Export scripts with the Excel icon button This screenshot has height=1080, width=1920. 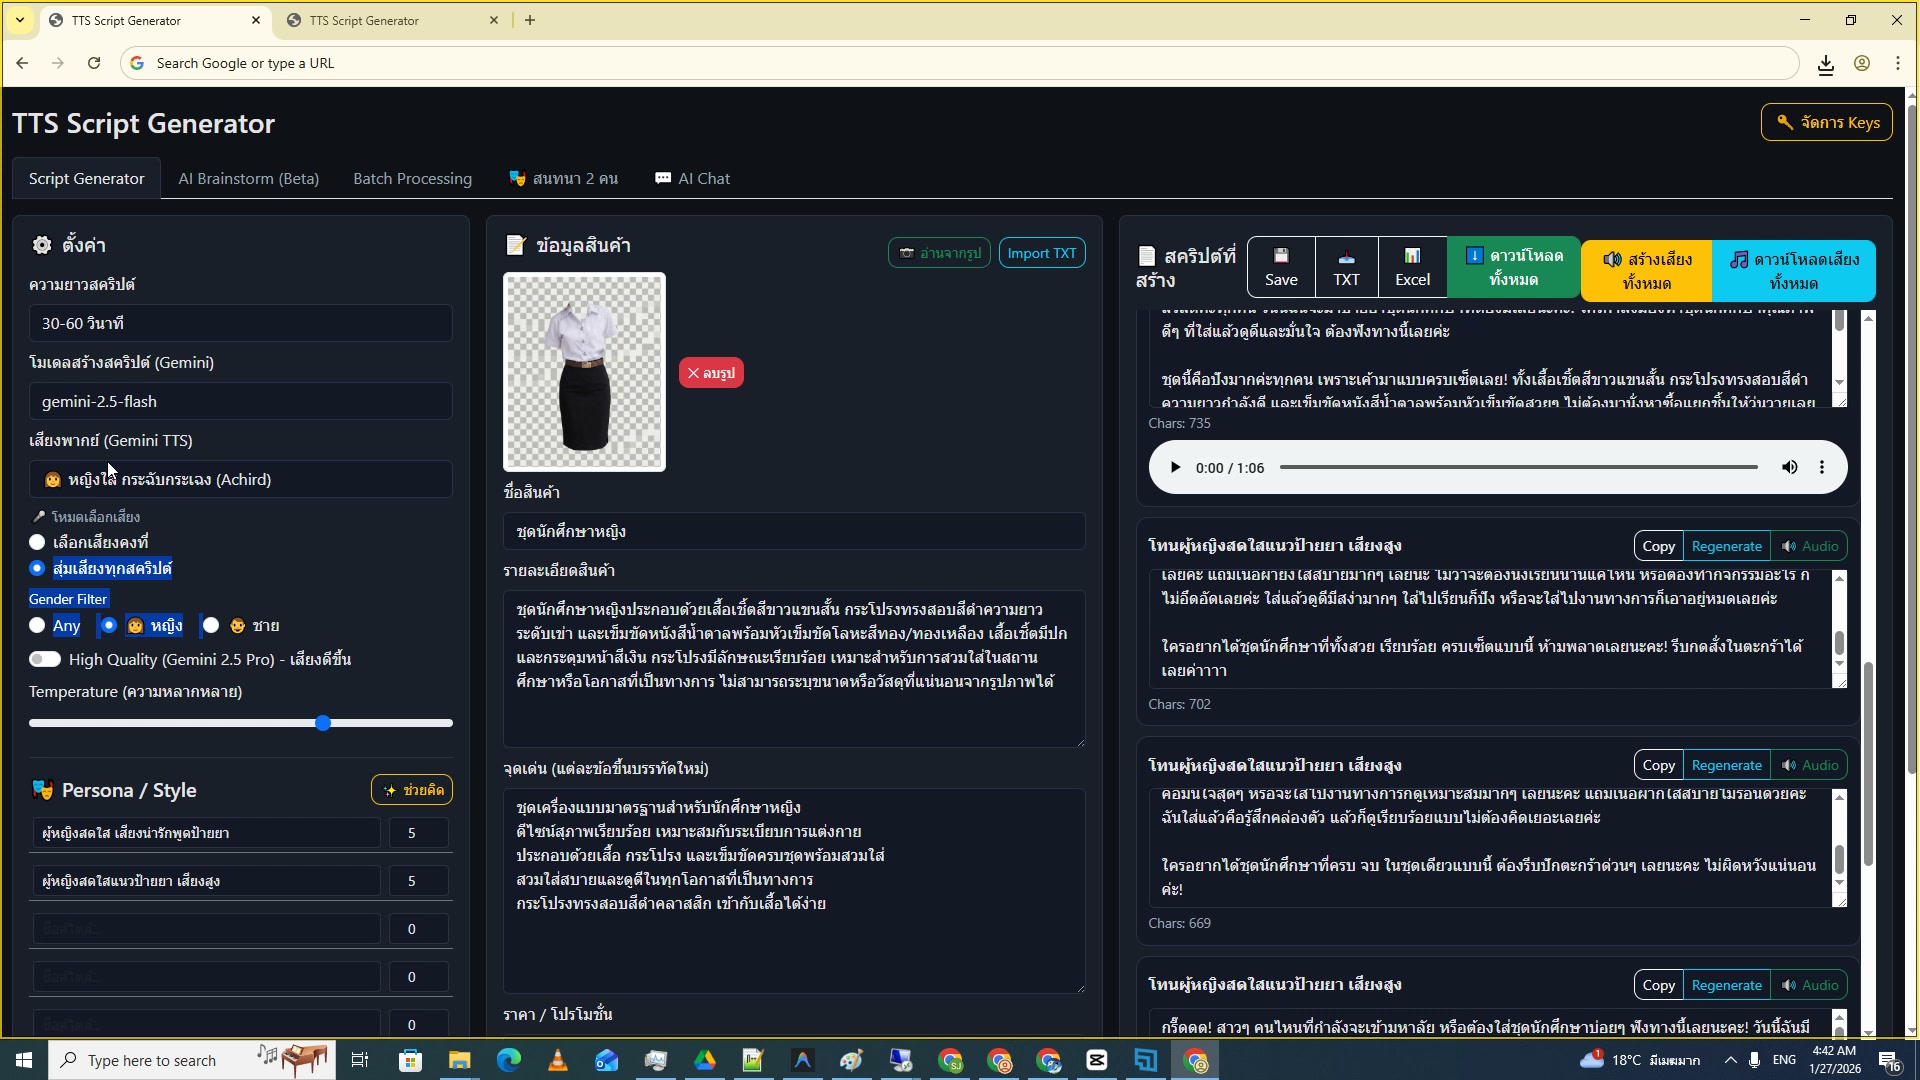[x=1412, y=267]
